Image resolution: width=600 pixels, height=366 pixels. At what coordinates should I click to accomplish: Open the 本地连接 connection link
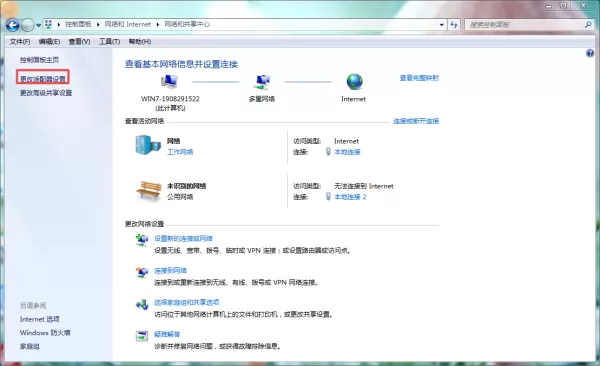click(347, 152)
